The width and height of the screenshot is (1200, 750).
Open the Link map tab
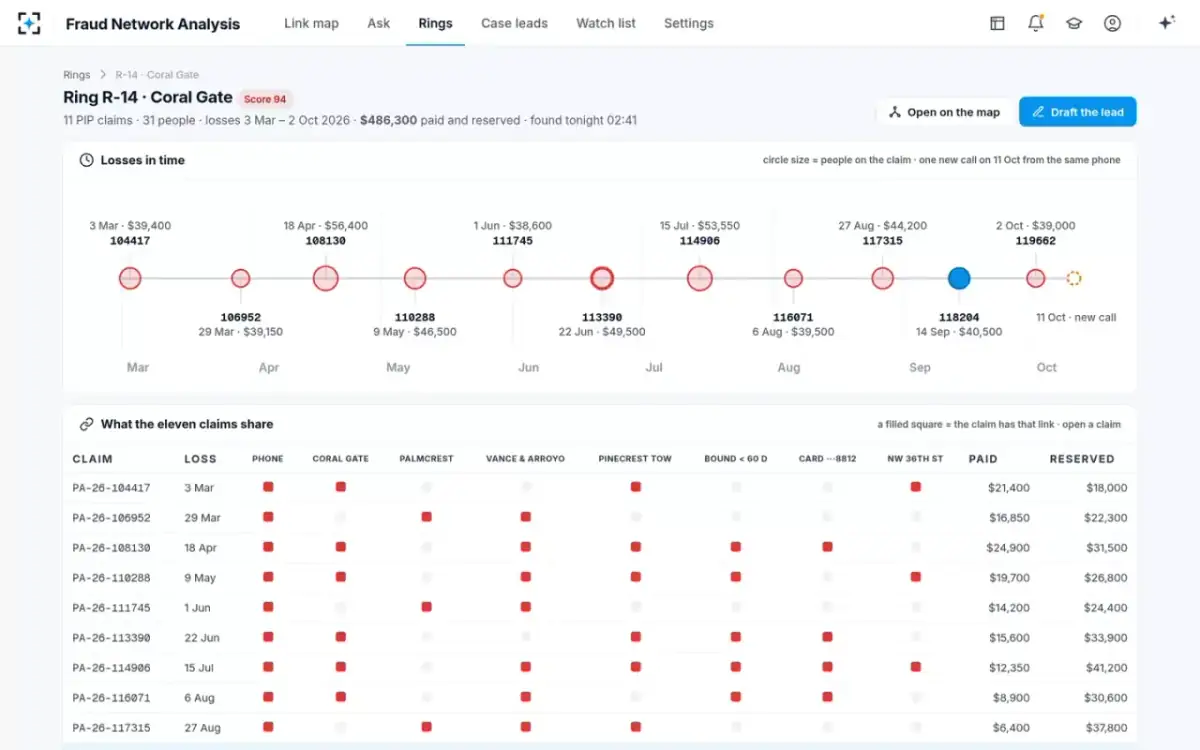[x=311, y=23]
